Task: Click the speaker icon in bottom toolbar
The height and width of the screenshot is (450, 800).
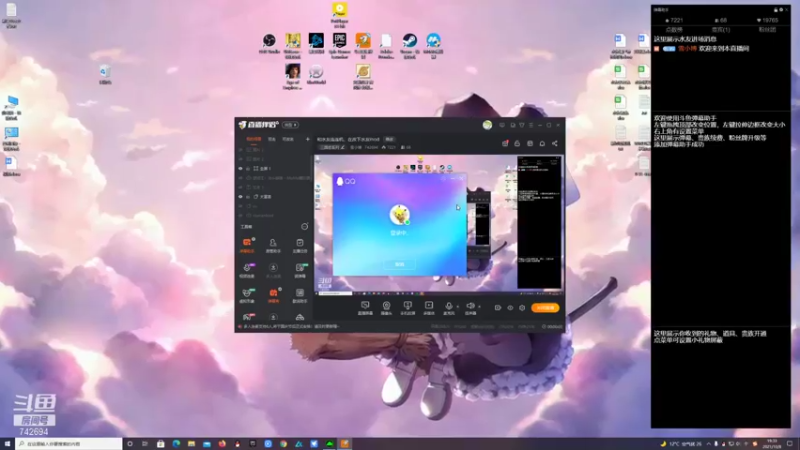Action: [x=470, y=307]
